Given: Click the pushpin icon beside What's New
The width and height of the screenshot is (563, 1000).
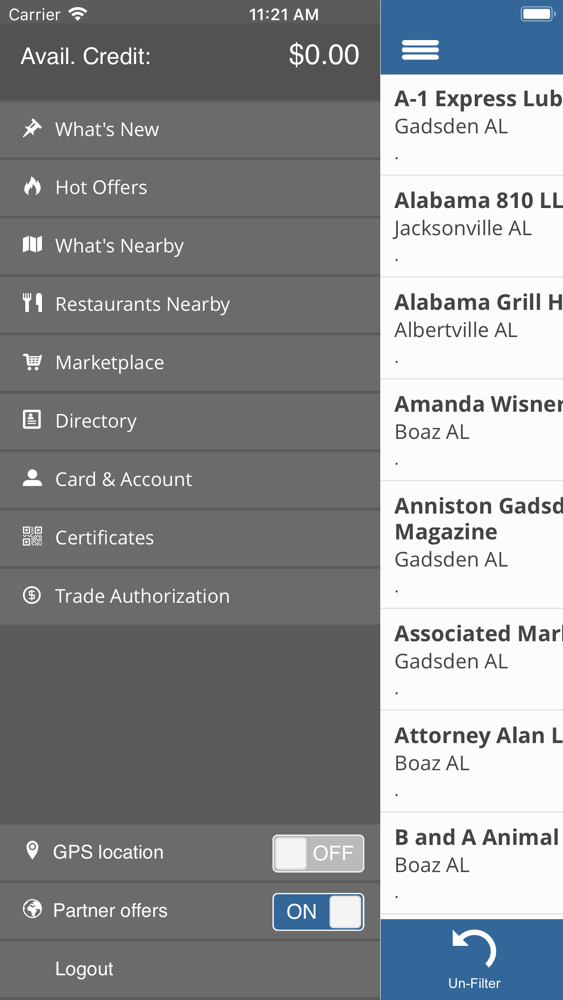Looking at the screenshot, I should coord(32,128).
